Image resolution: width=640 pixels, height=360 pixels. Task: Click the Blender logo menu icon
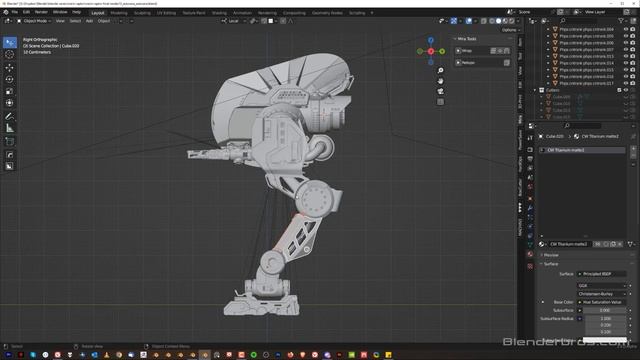6,12
